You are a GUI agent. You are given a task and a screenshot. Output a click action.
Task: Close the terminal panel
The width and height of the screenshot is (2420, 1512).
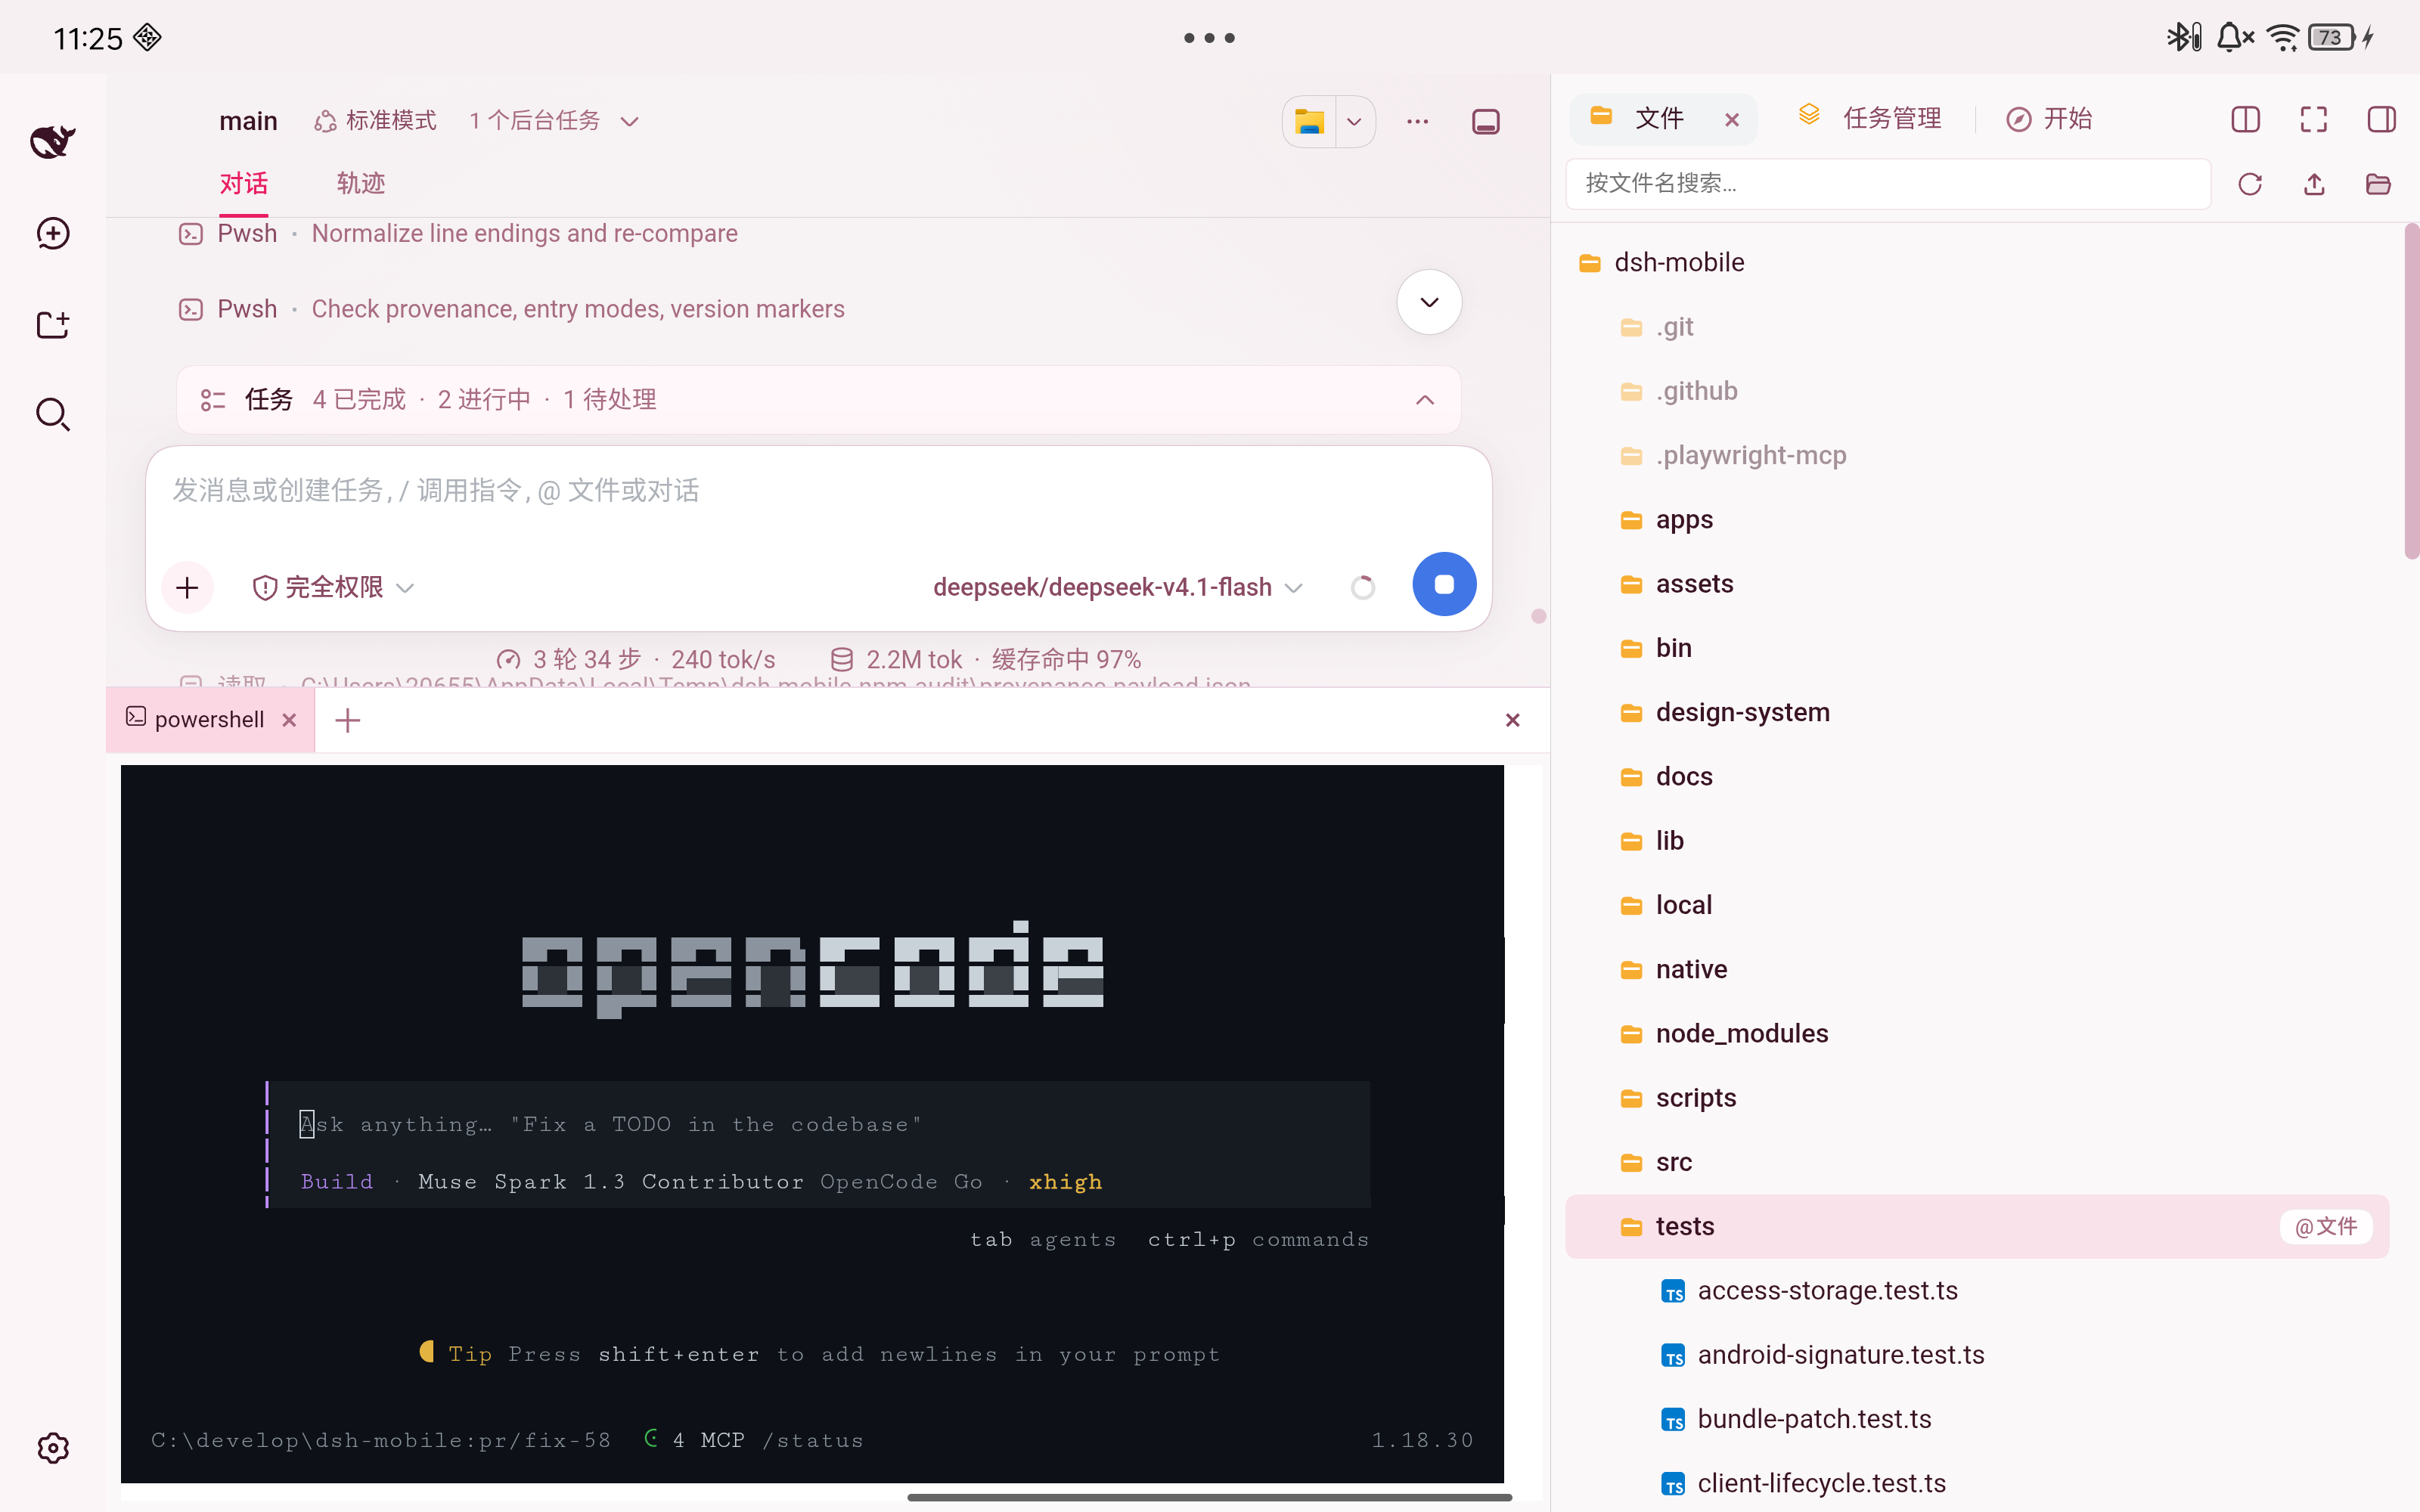(1512, 720)
